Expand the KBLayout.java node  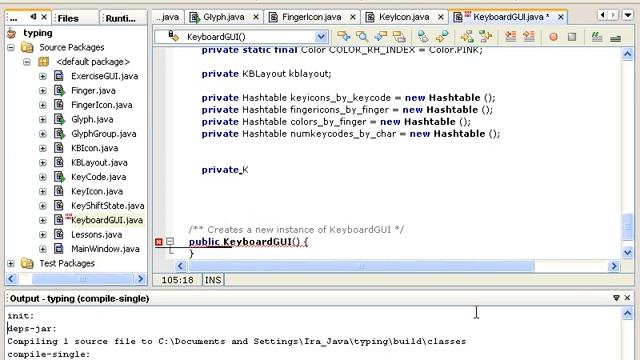(x=42, y=163)
